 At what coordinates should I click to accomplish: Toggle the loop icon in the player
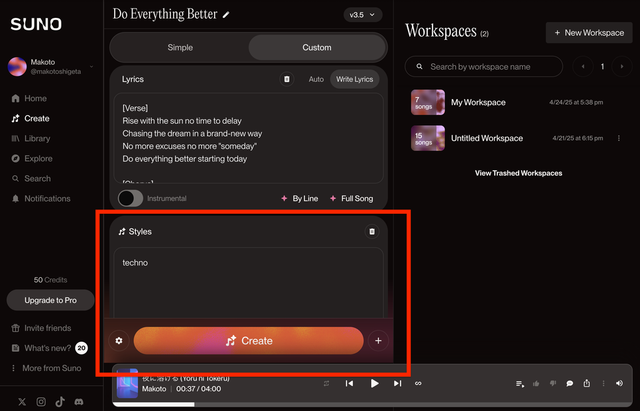[x=418, y=383]
